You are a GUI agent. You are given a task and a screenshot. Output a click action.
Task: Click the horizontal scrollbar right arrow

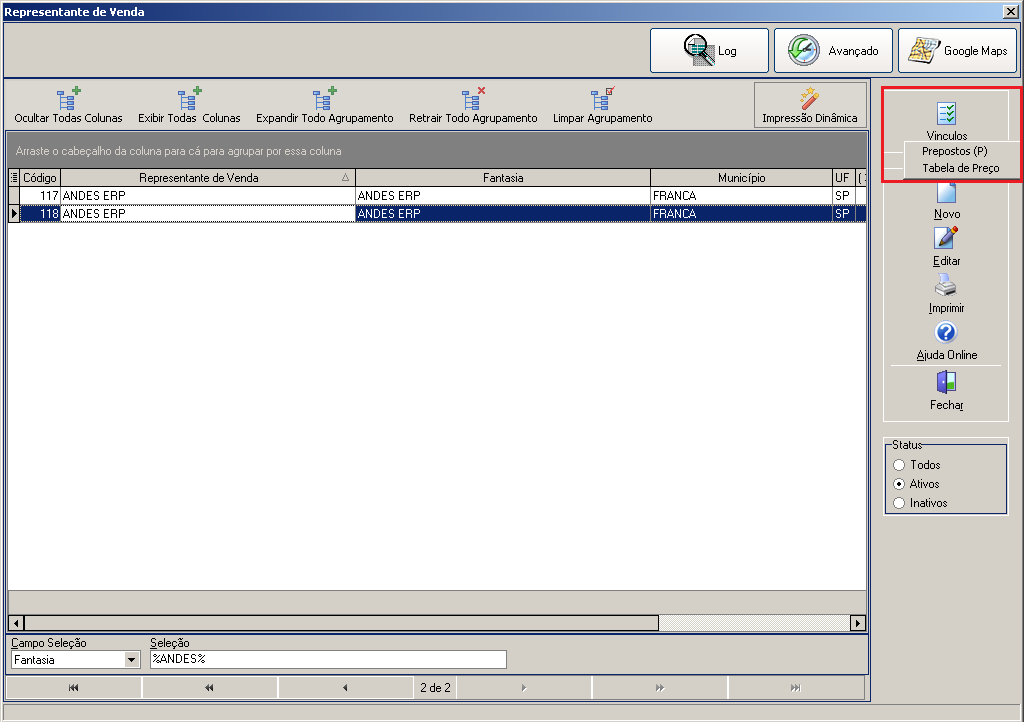pos(857,623)
